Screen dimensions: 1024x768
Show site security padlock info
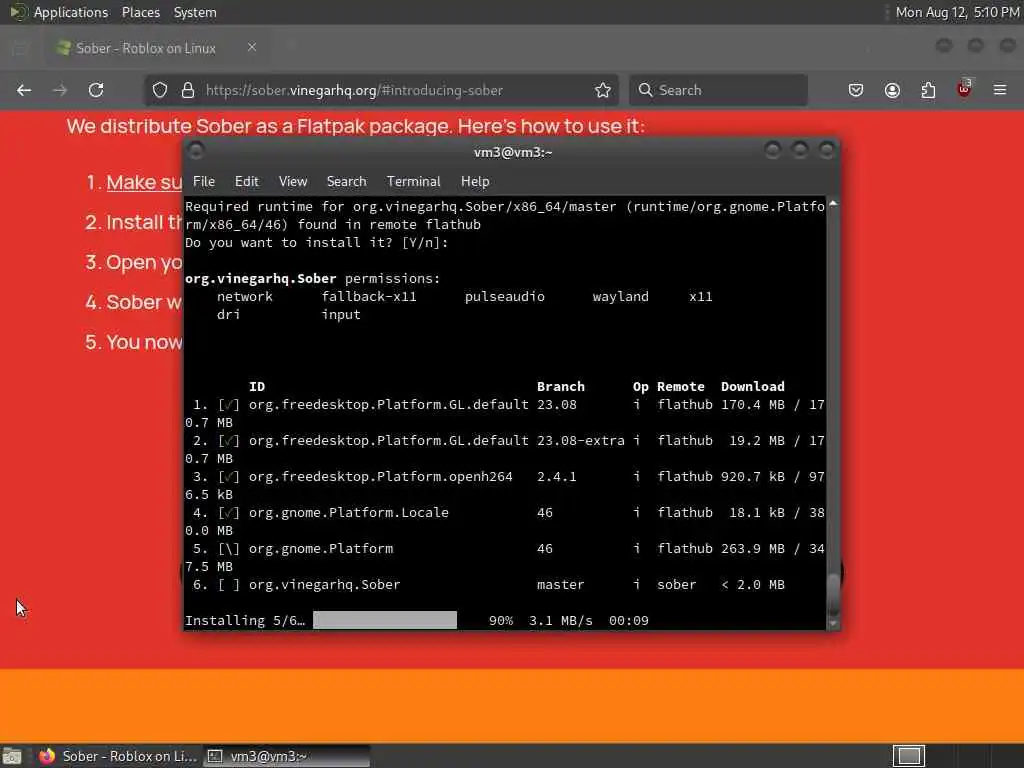coord(188,90)
